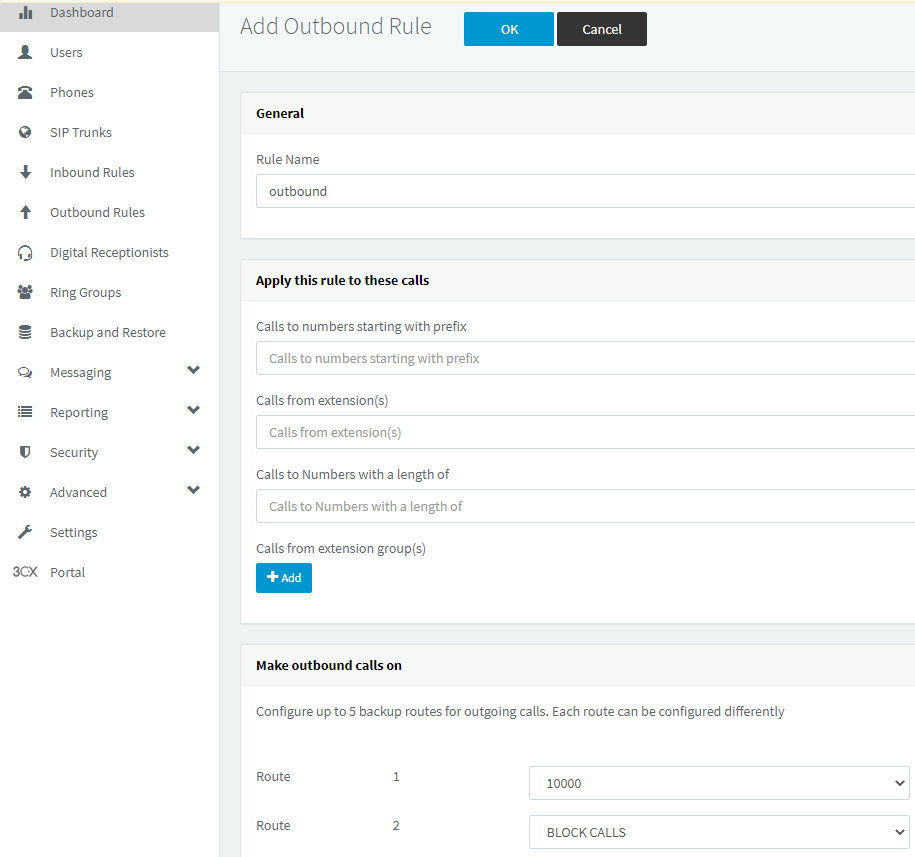915x857 pixels.
Task: Click the Configure up to 5 backup routes text
Action: click(x=520, y=712)
